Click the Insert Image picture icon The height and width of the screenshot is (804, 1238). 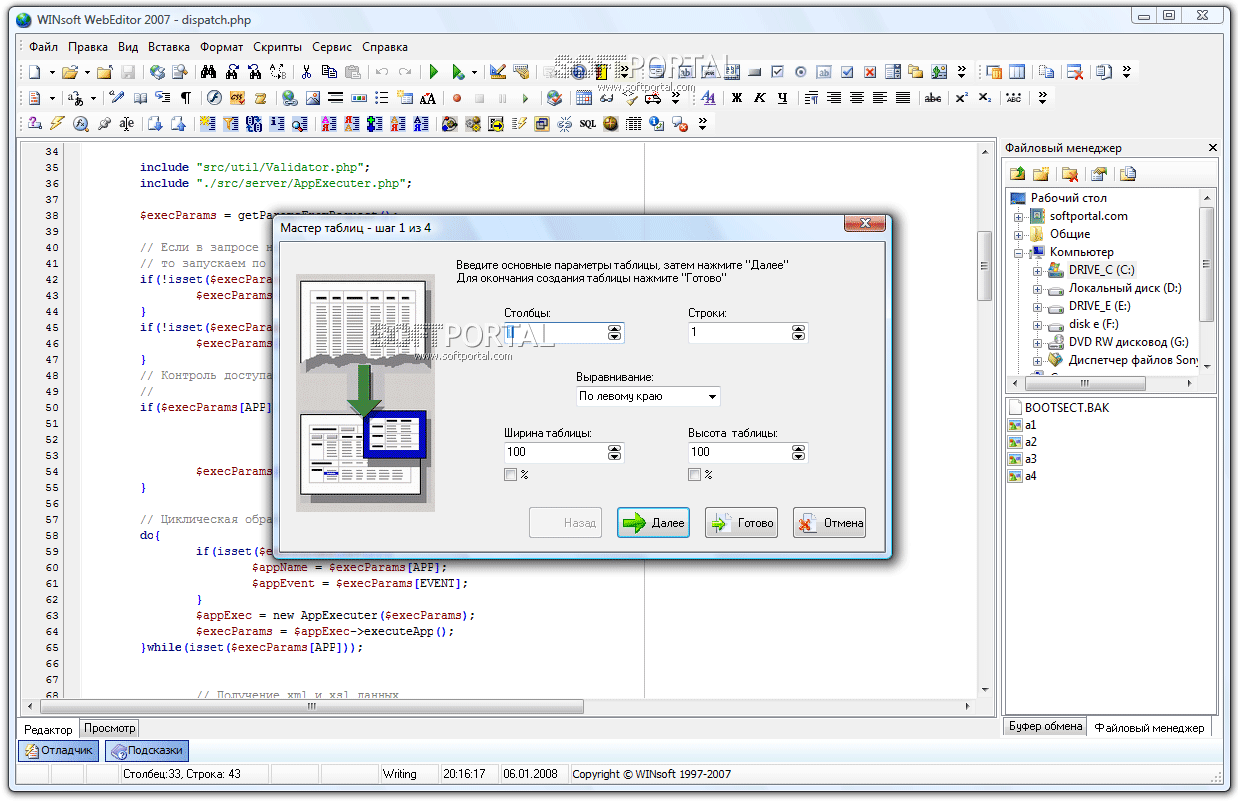[x=313, y=98]
